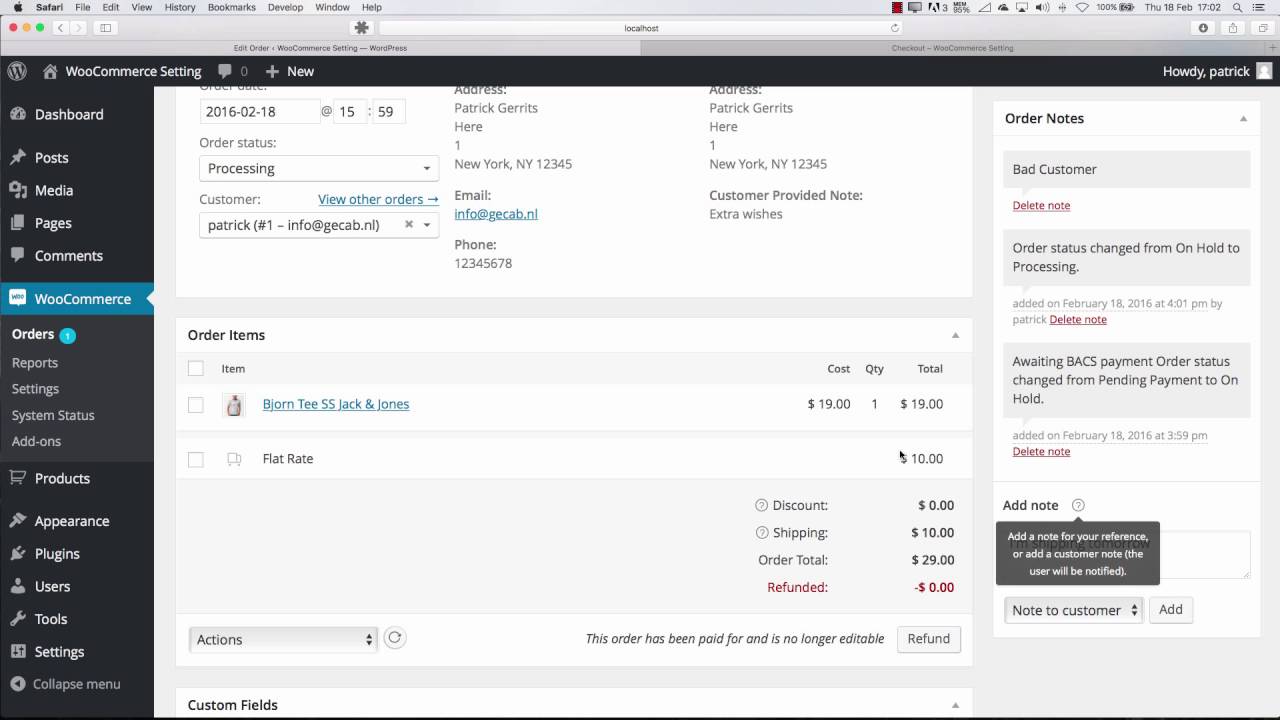
Task: Collapse the Order Notes panel
Action: point(1243,118)
